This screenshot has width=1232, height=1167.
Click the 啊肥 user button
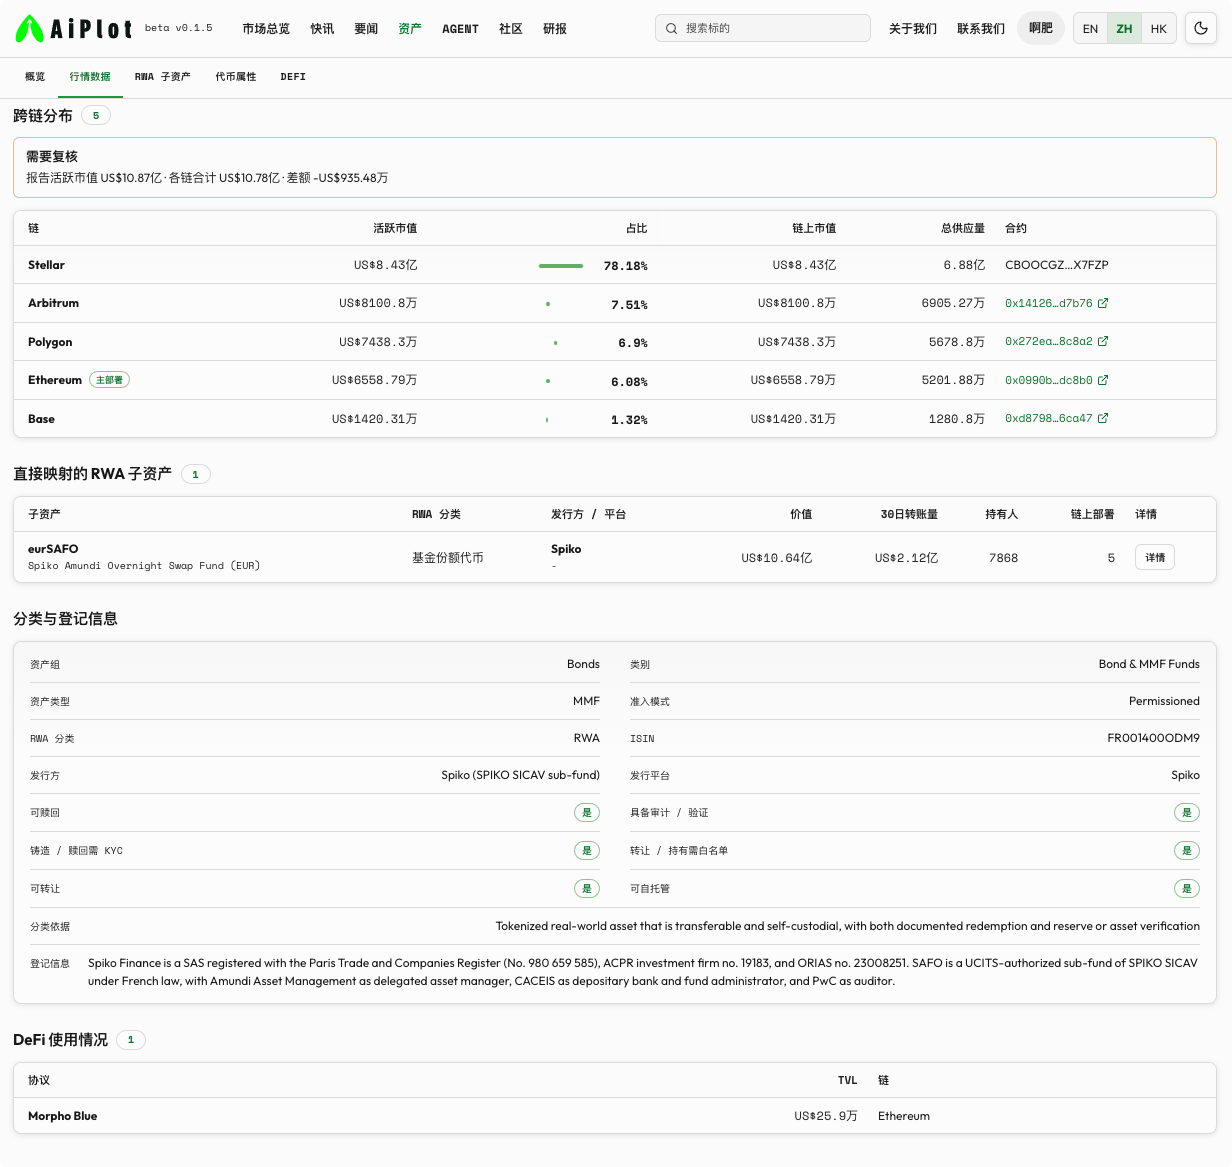pos(1041,28)
